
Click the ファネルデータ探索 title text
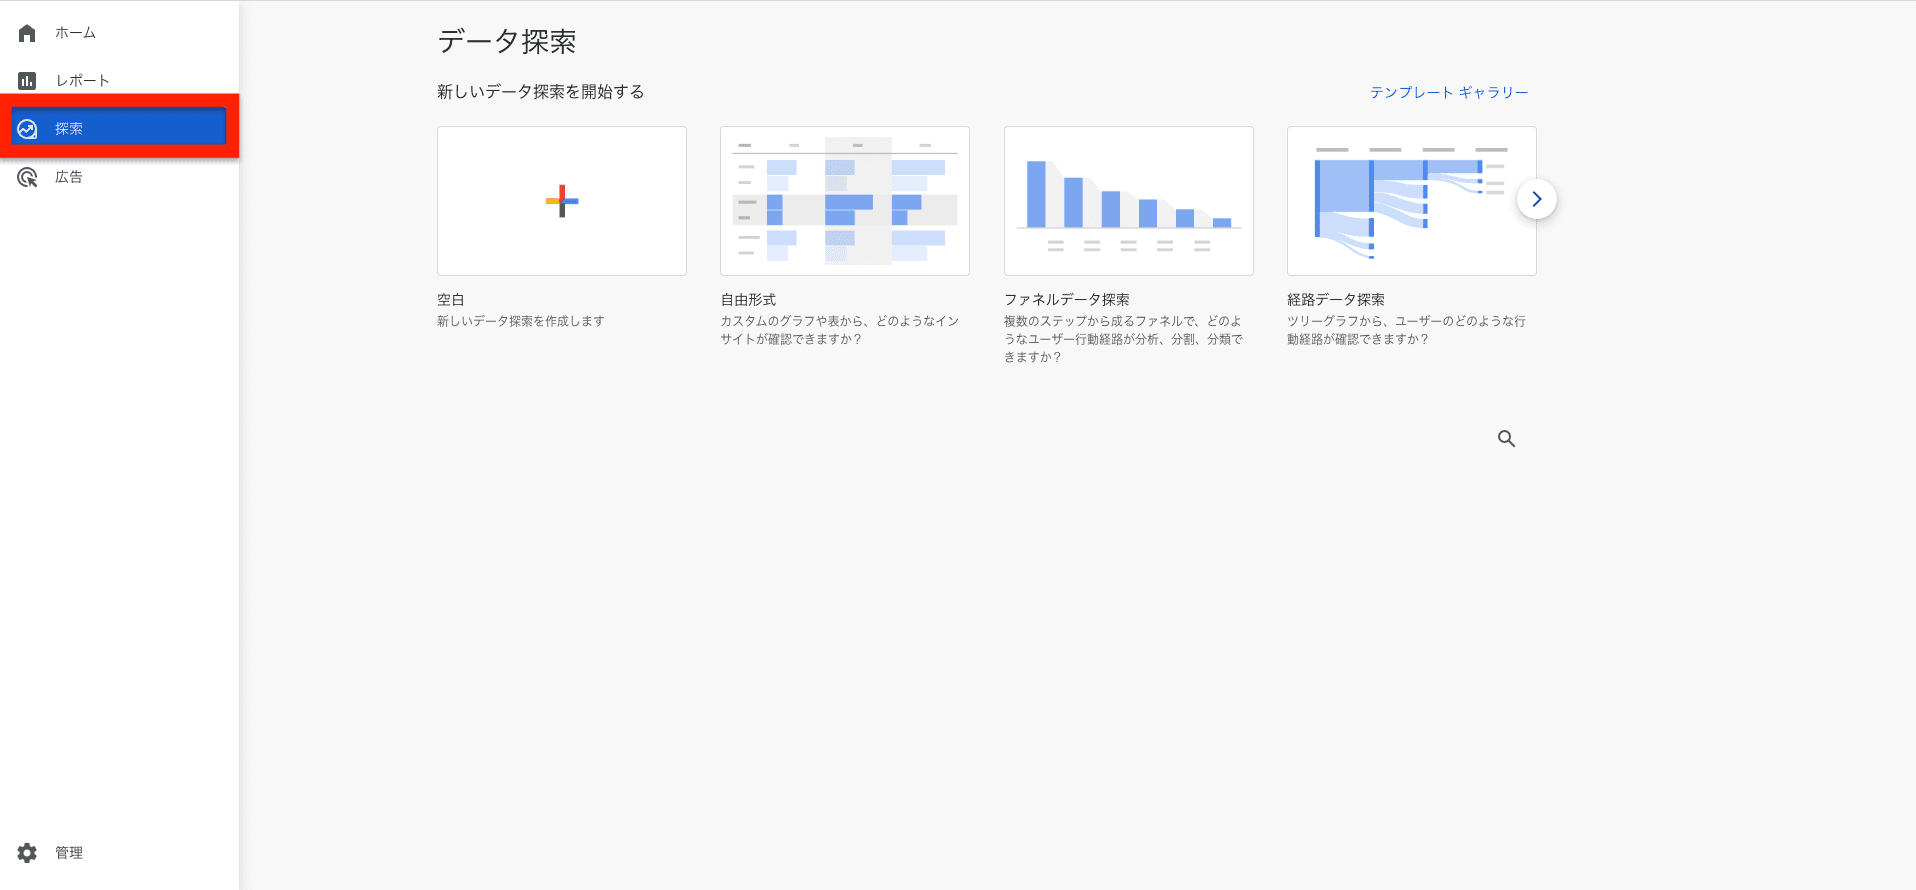(x=1067, y=300)
